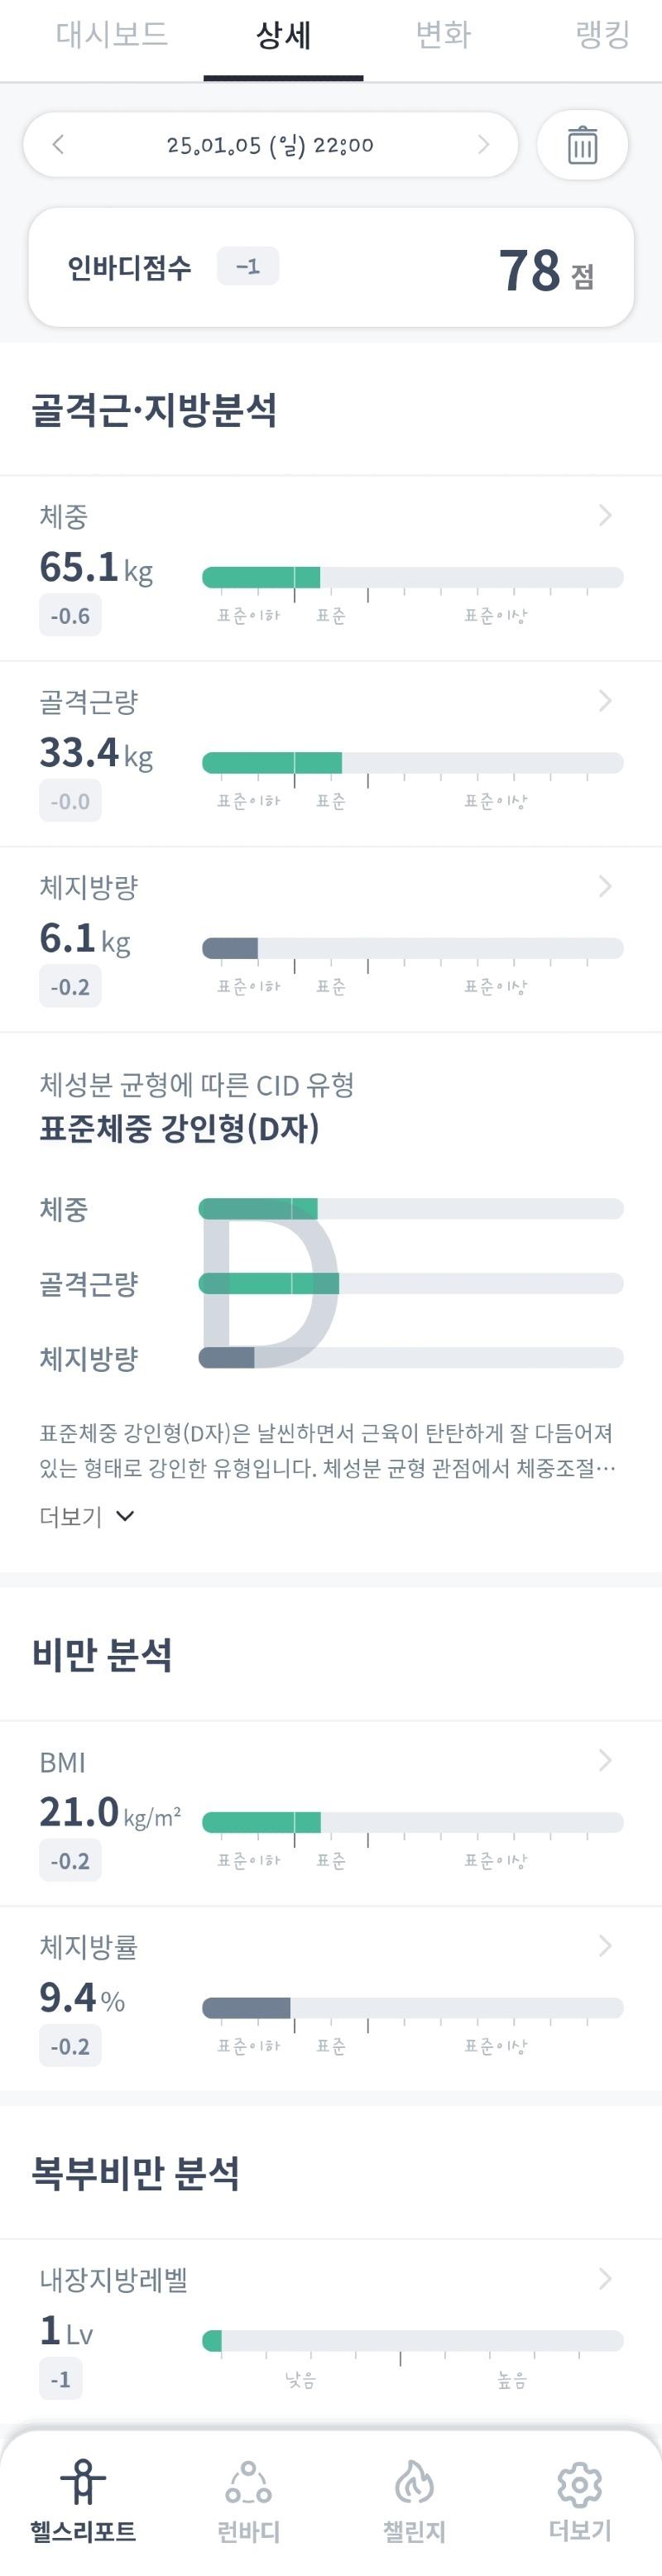Open 골격근량 detail chevron
This screenshot has height=2576, width=662.
pos(605,701)
